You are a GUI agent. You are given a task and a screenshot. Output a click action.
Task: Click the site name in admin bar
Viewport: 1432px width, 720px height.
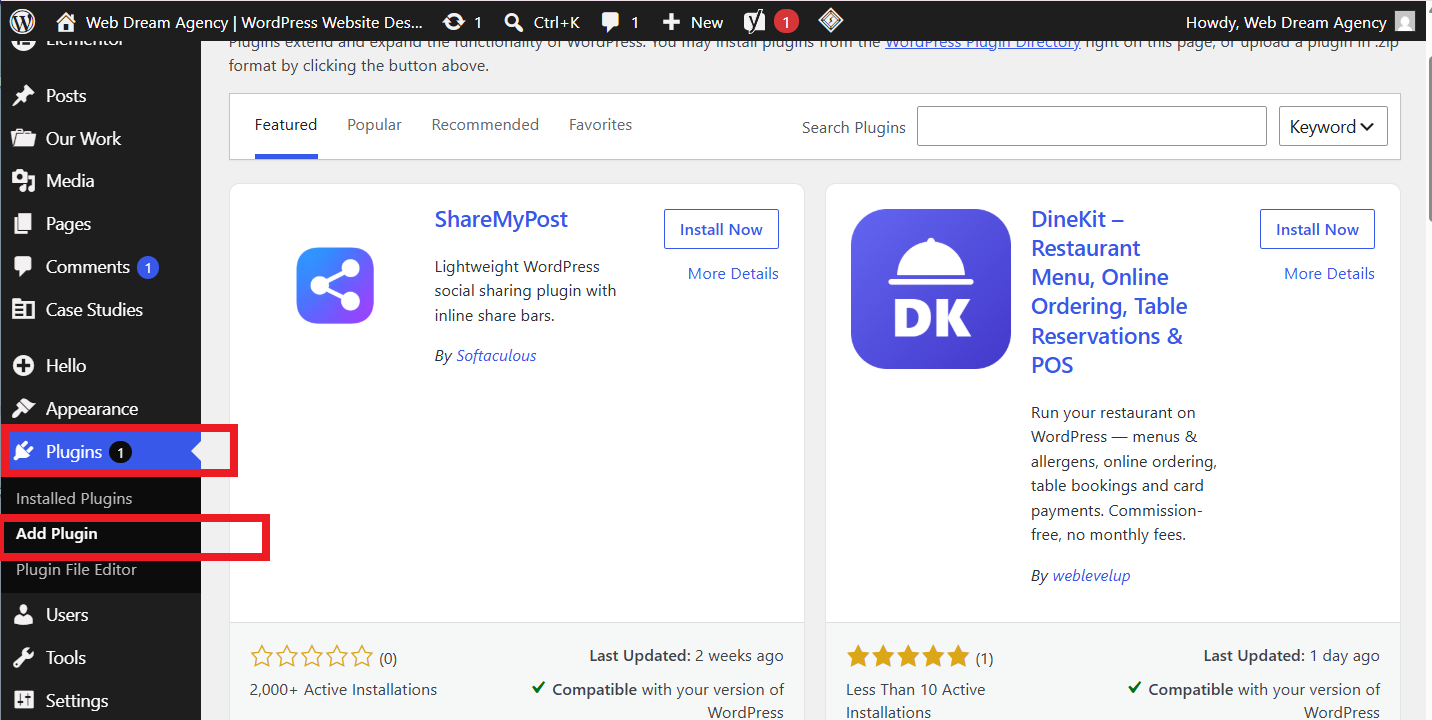(x=254, y=22)
